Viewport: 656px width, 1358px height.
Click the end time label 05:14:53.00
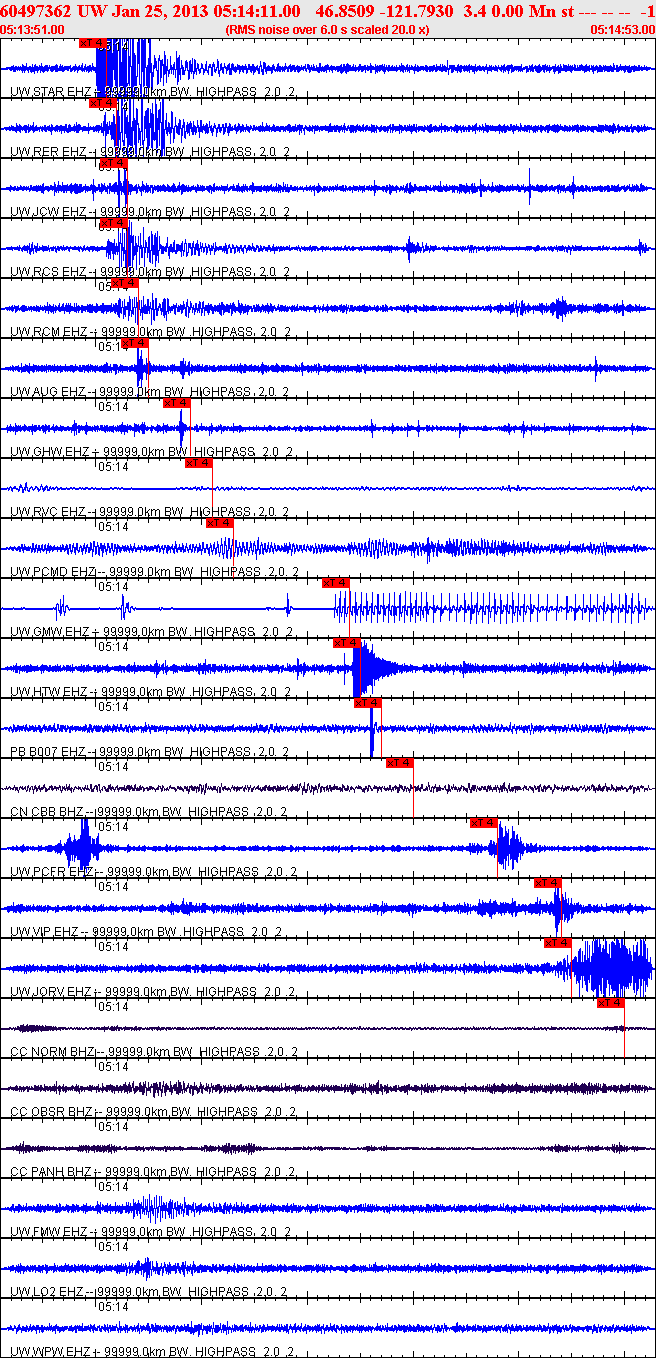coord(621,29)
